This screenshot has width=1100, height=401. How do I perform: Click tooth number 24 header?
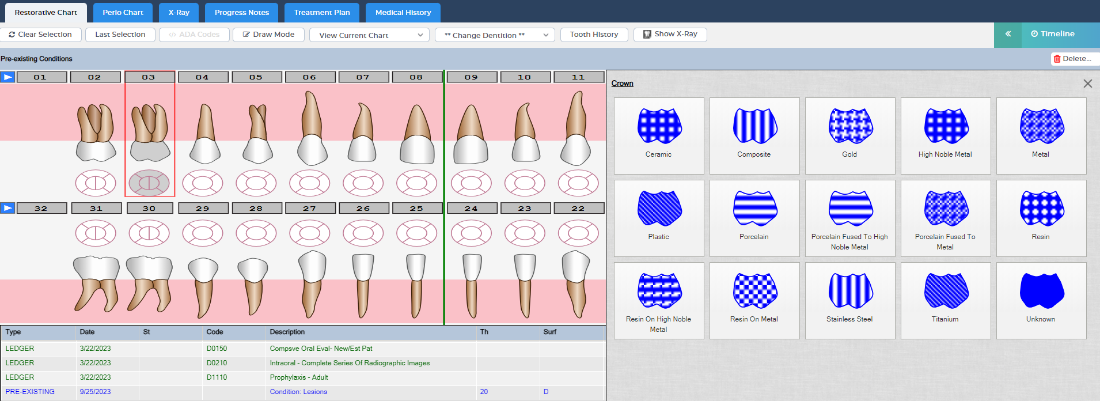(x=470, y=208)
